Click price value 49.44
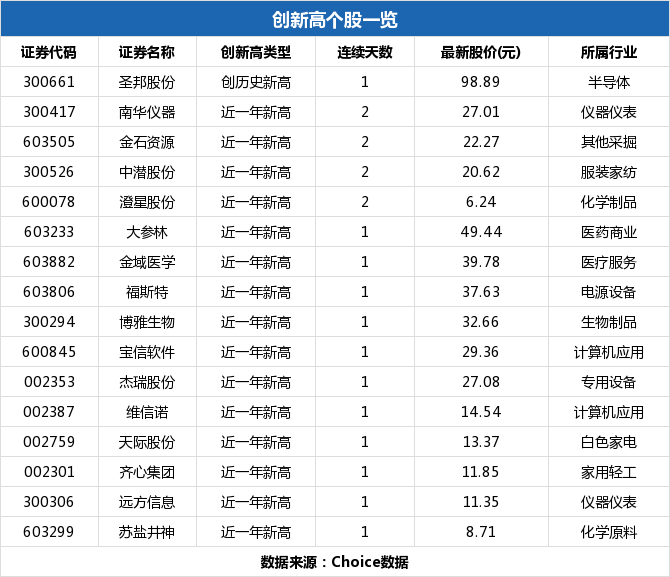Viewport: 670px width, 577px height. click(x=481, y=232)
